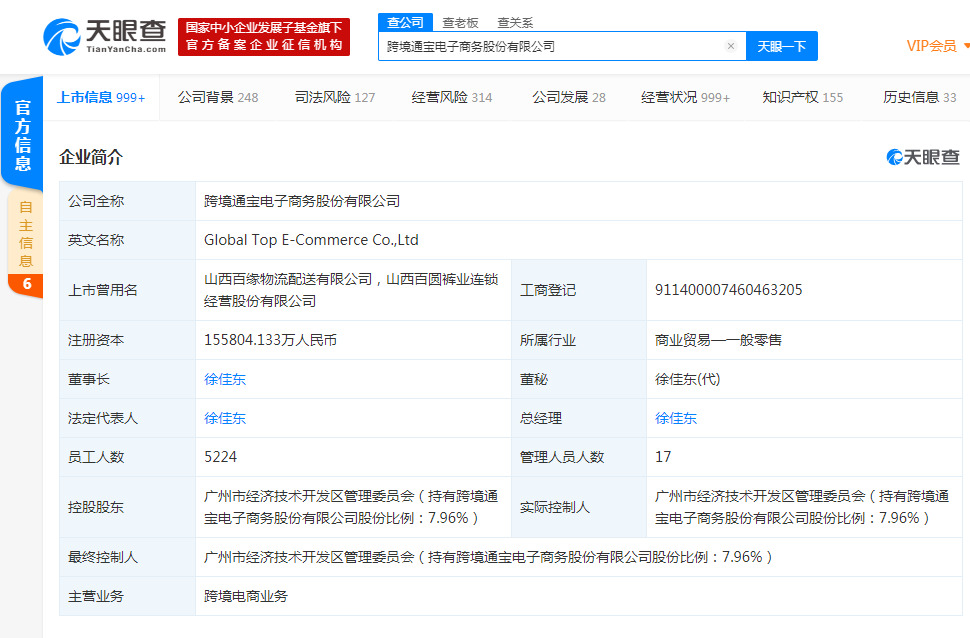Open the 历史信息 33 tab
This screenshot has width=970, height=638.
point(919,97)
